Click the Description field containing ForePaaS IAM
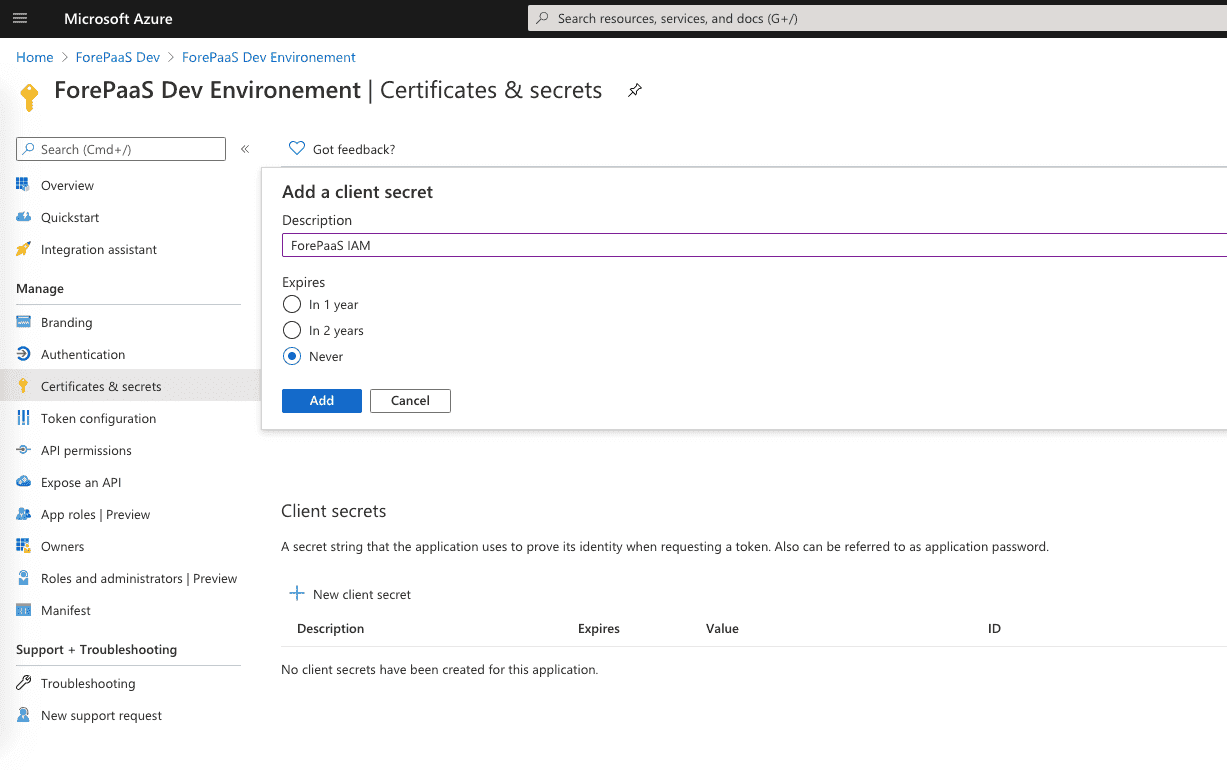The width and height of the screenshot is (1227, 770). [x=754, y=245]
